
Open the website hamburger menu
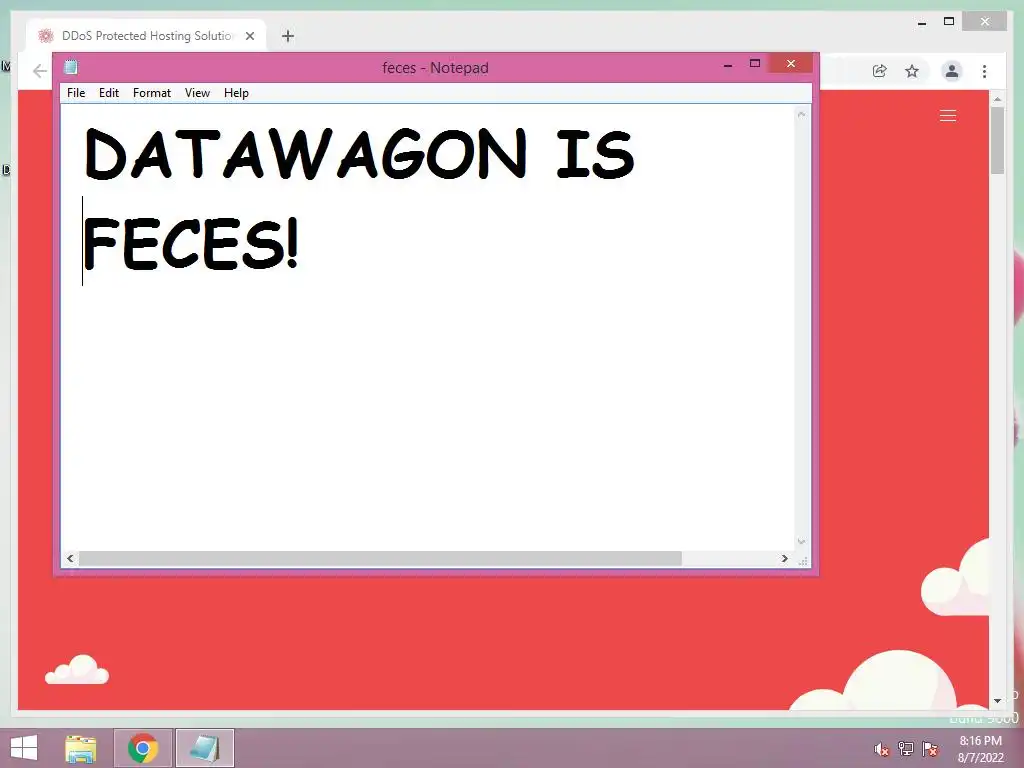point(948,116)
